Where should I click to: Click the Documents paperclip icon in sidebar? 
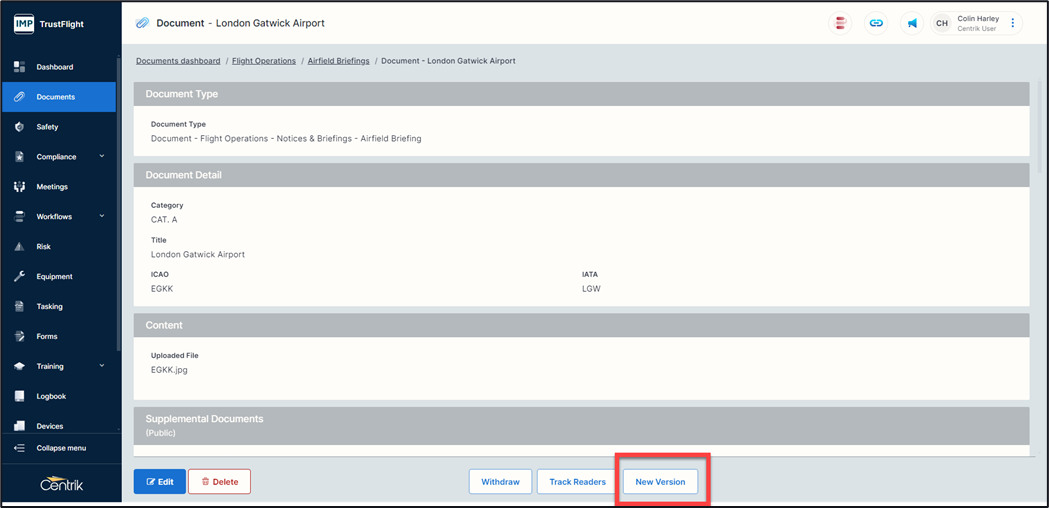click(19, 97)
